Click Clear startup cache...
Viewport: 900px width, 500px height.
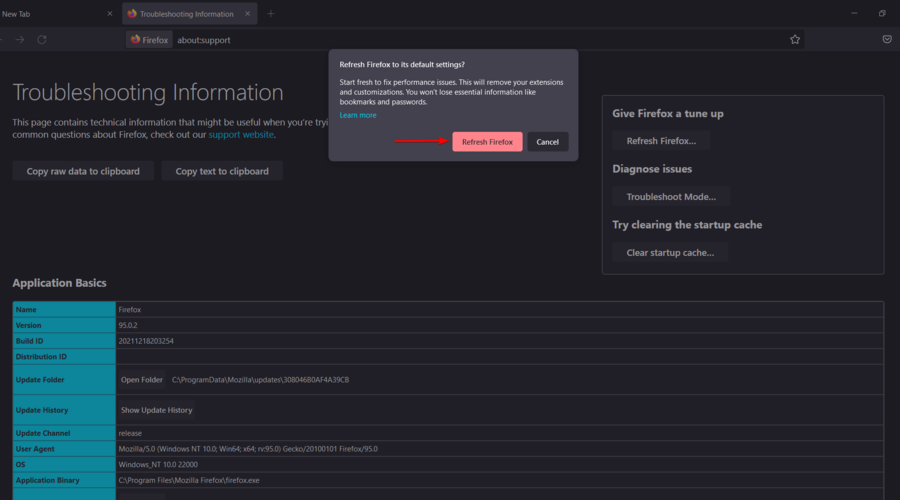click(670, 253)
